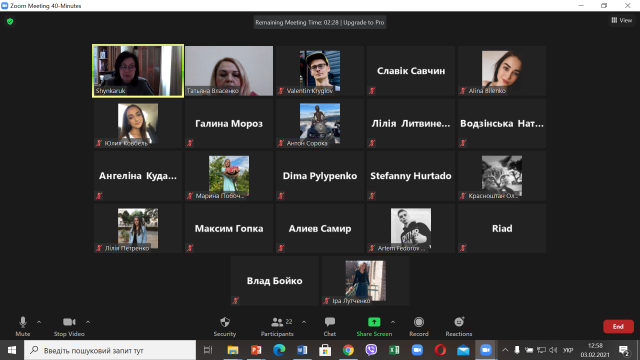The height and width of the screenshot is (360, 640).
Task: Toggle the Mute microphone button
Action: click(x=23, y=327)
